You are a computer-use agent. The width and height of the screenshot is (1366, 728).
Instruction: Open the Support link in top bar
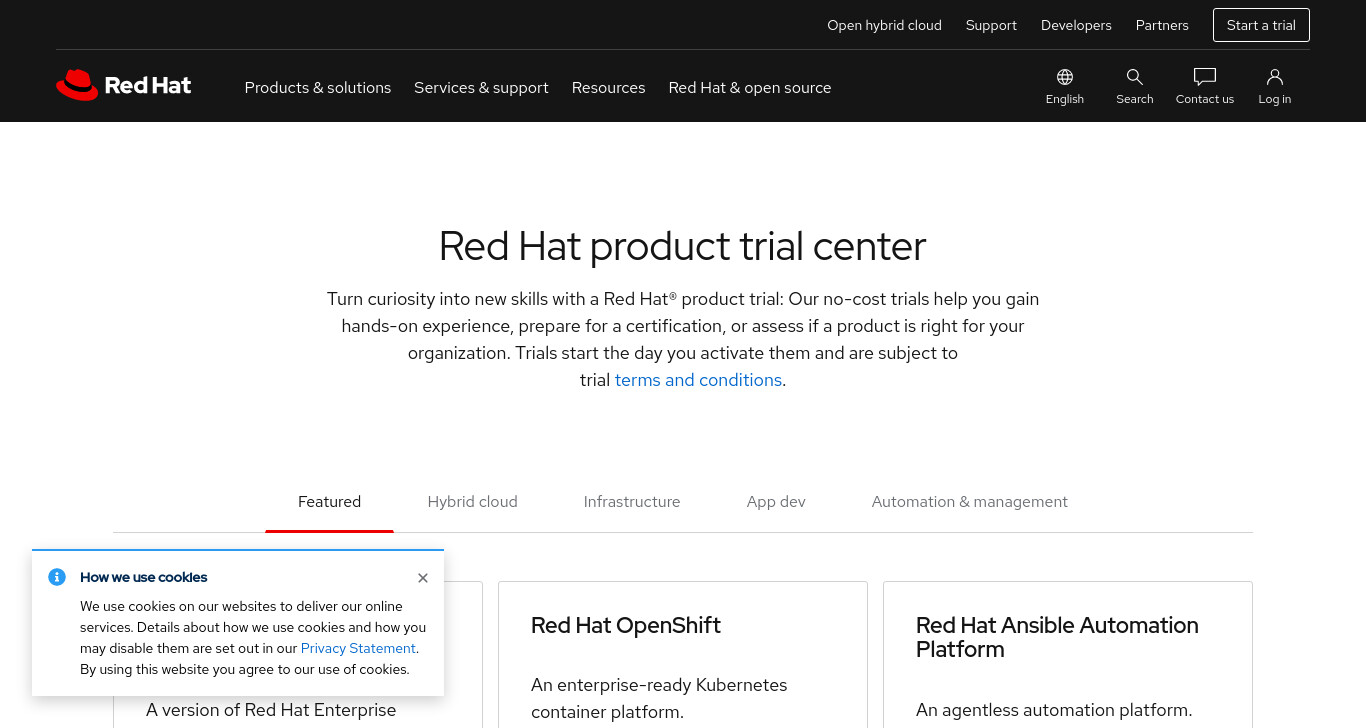click(x=991, y=25)
